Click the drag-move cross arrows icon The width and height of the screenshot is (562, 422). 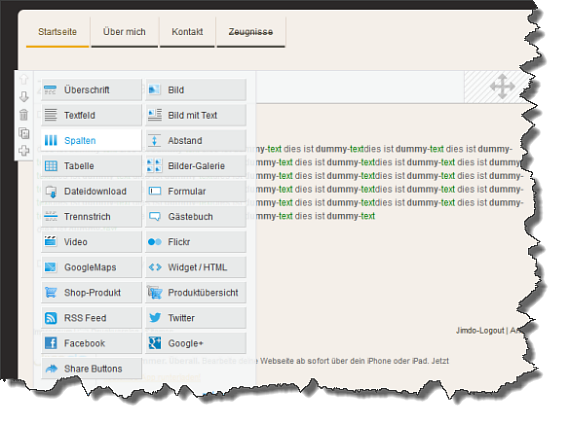[x=503, y=86]
